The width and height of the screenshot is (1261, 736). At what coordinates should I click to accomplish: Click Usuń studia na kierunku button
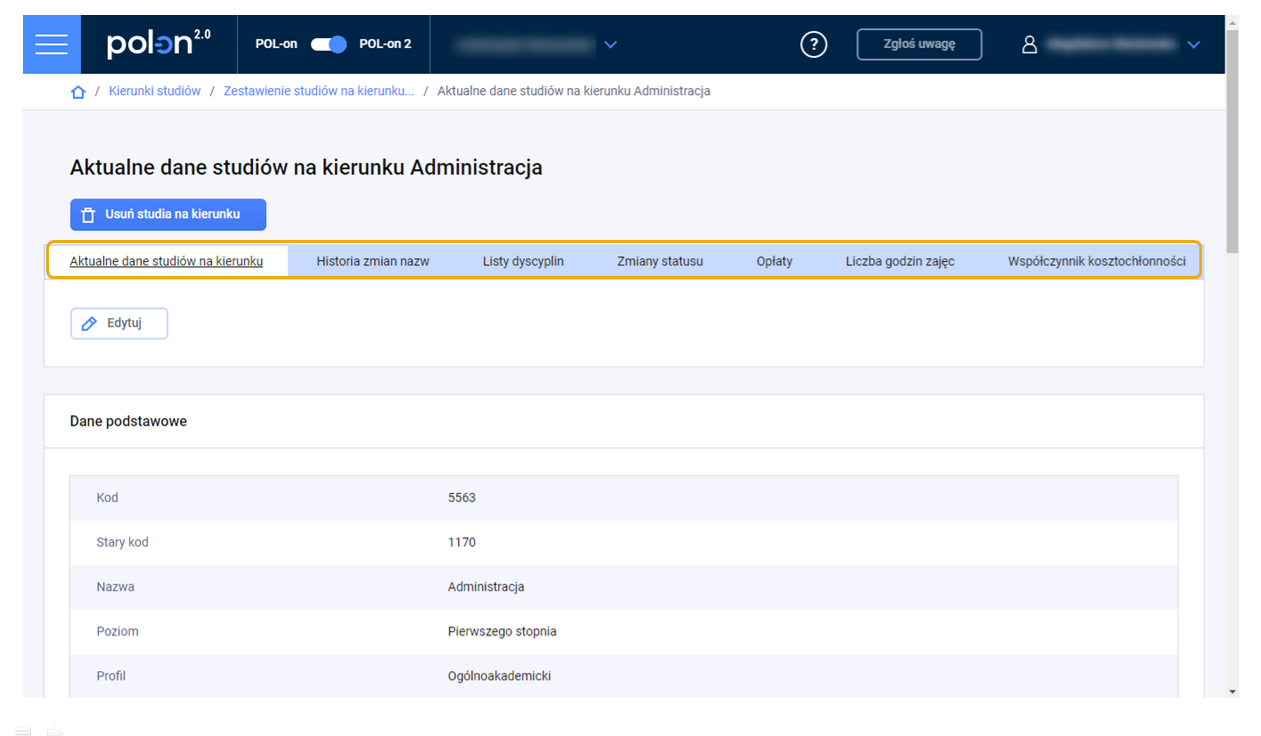click(168, 214)
